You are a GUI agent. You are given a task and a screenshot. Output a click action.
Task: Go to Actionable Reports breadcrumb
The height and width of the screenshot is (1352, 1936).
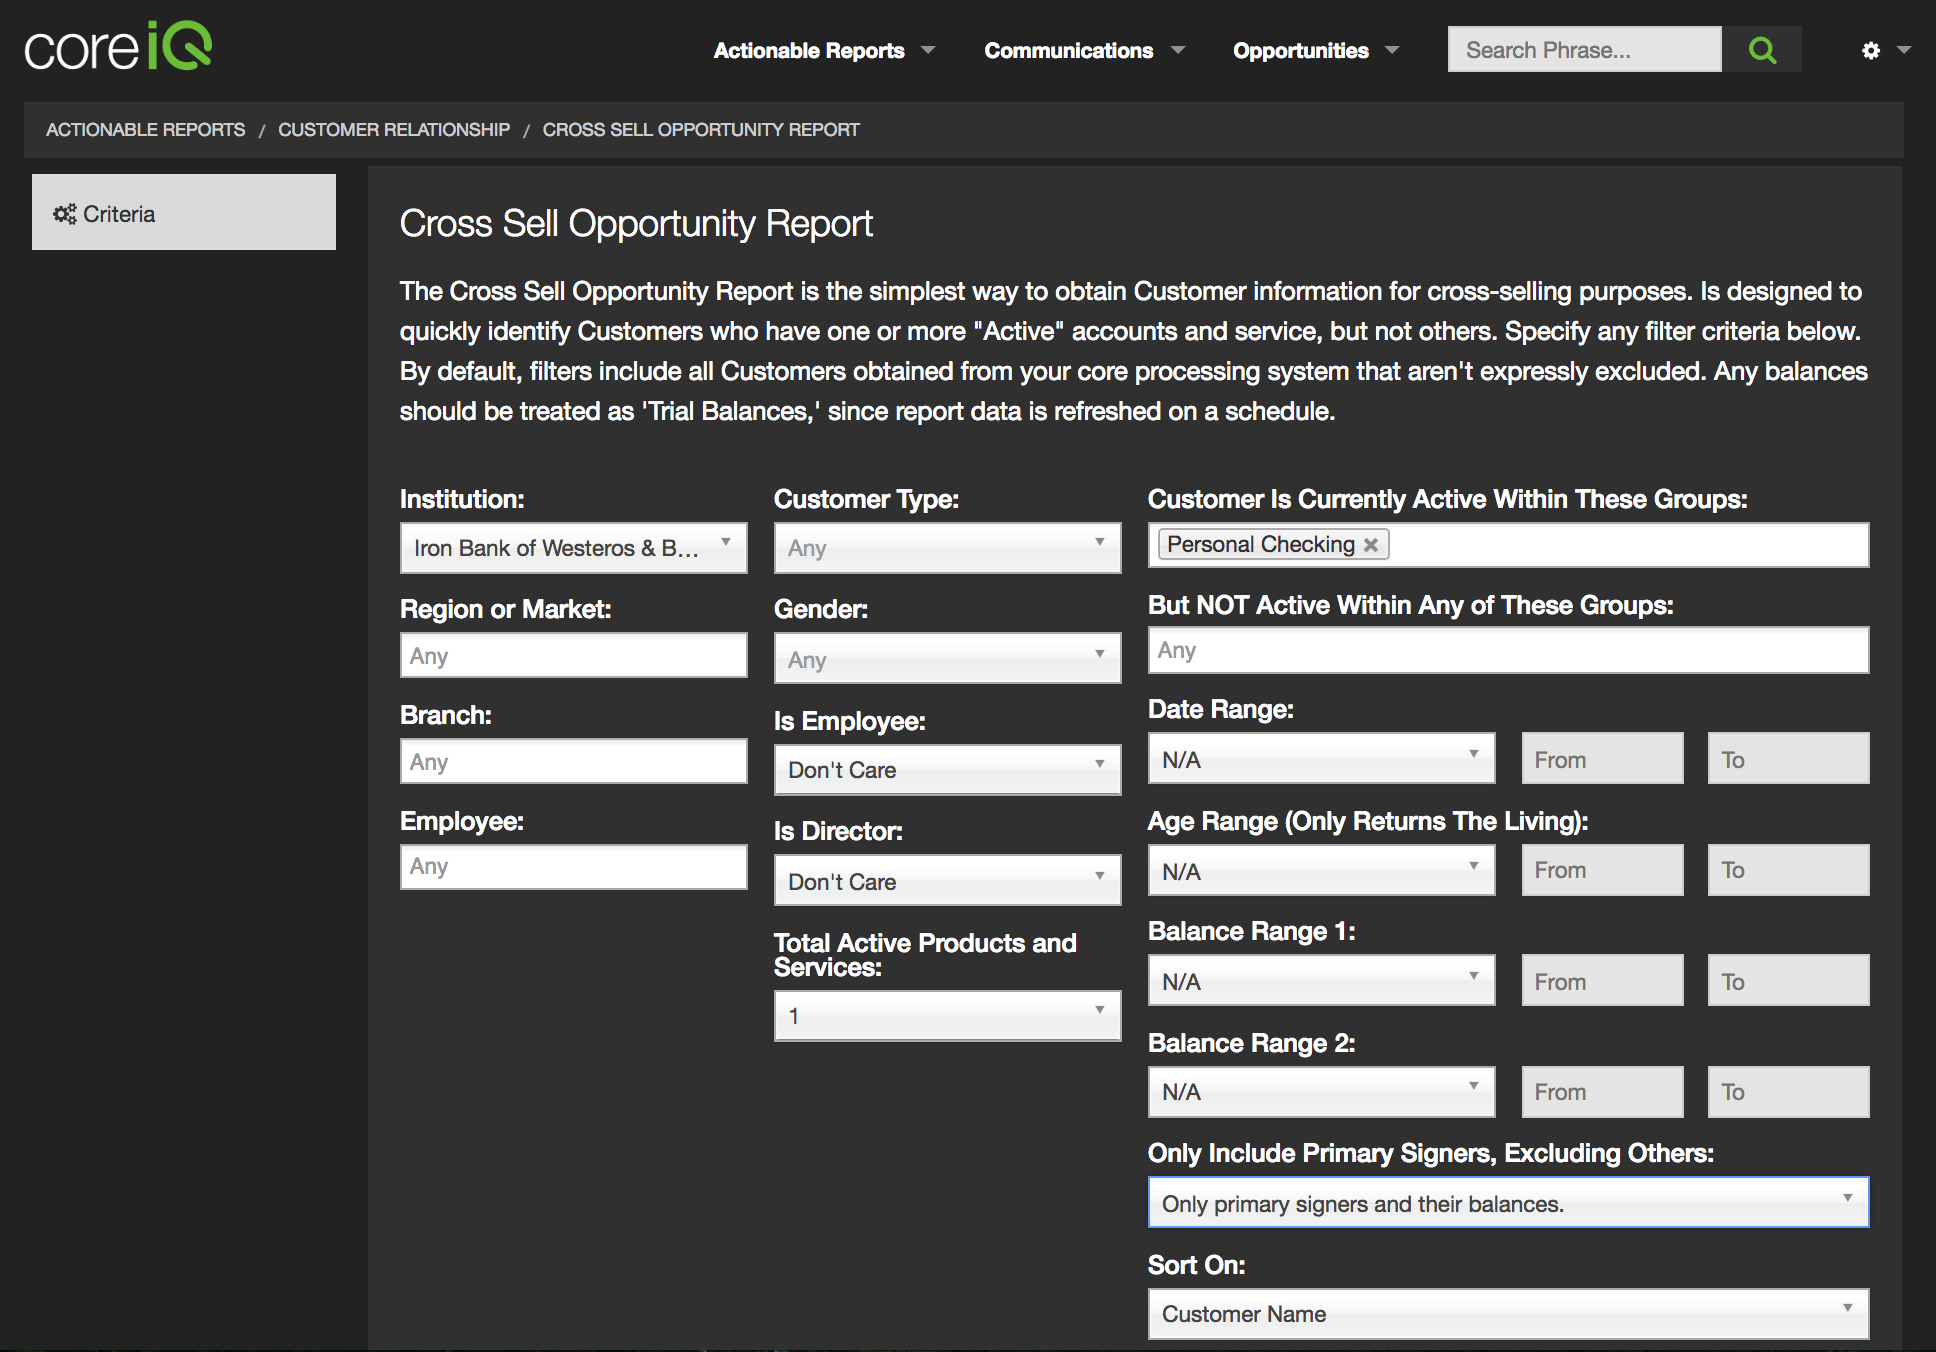(146, 130)
